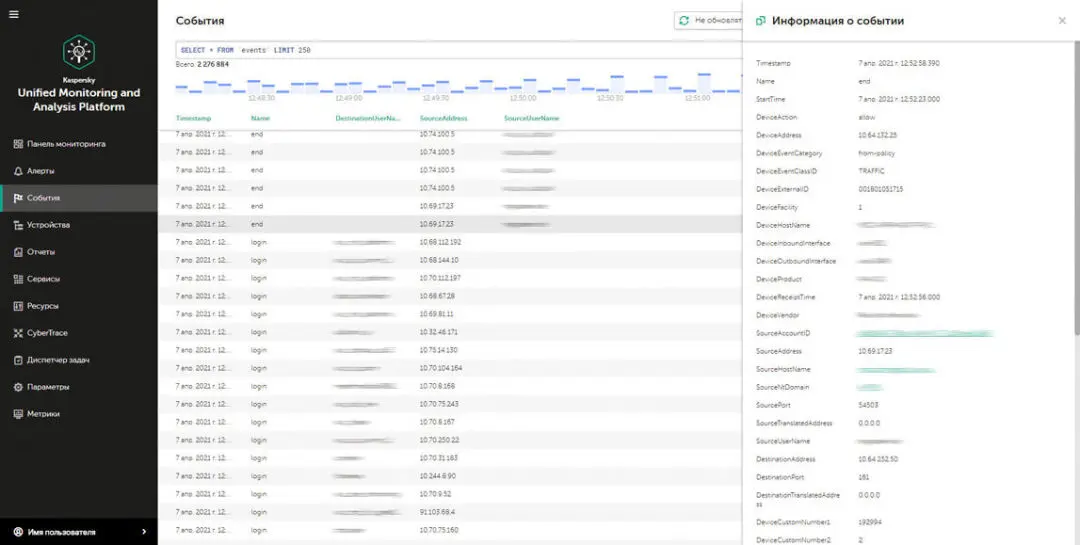Screen dimensions: 1080x545
Task: Select row with address 10.70.75.243
Action: [450, 404]
